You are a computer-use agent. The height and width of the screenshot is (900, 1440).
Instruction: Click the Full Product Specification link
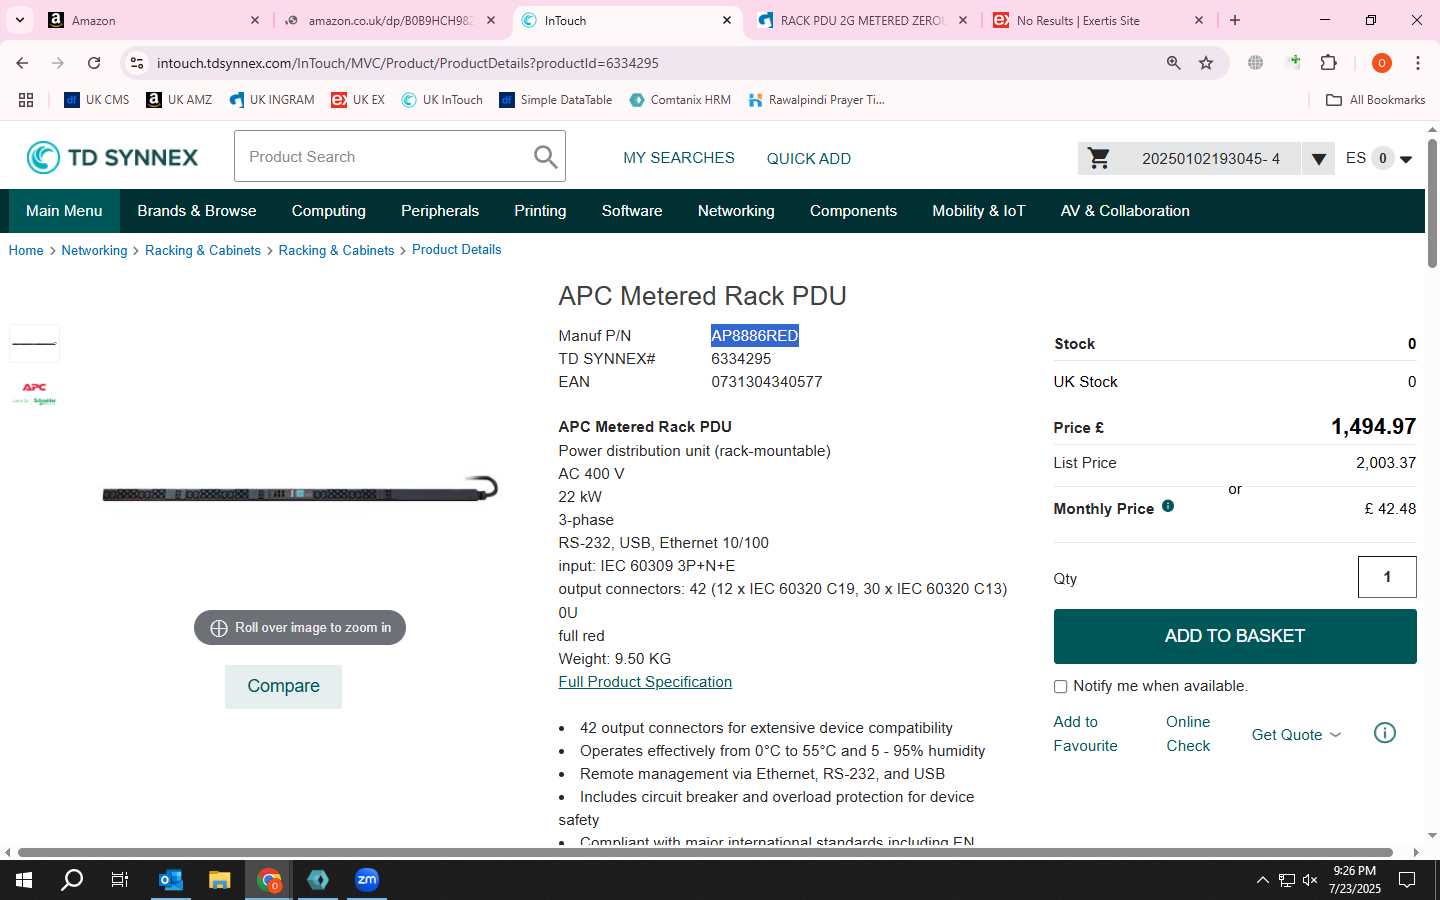[645, 682]
